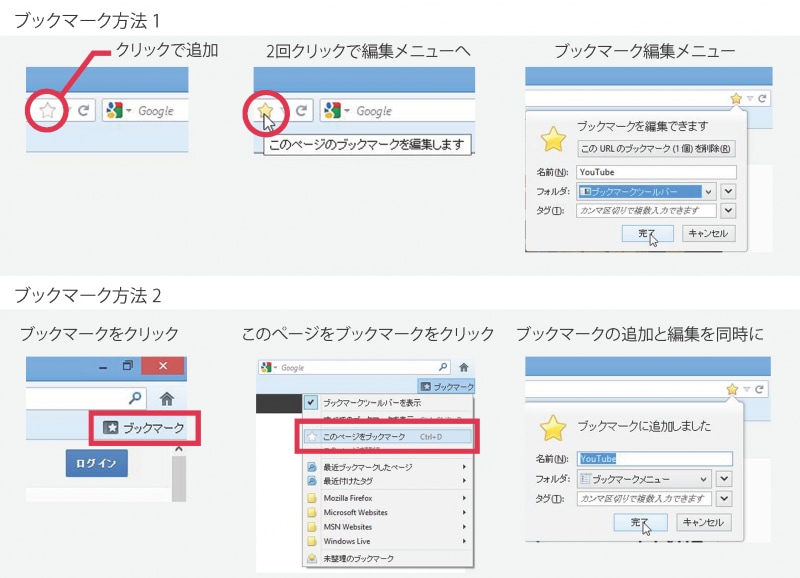Open search engine dropdown in 2回クリックで編集メニューへ panel
The image size is (800, 578).
pyautogui.click(x=347, y=111)
